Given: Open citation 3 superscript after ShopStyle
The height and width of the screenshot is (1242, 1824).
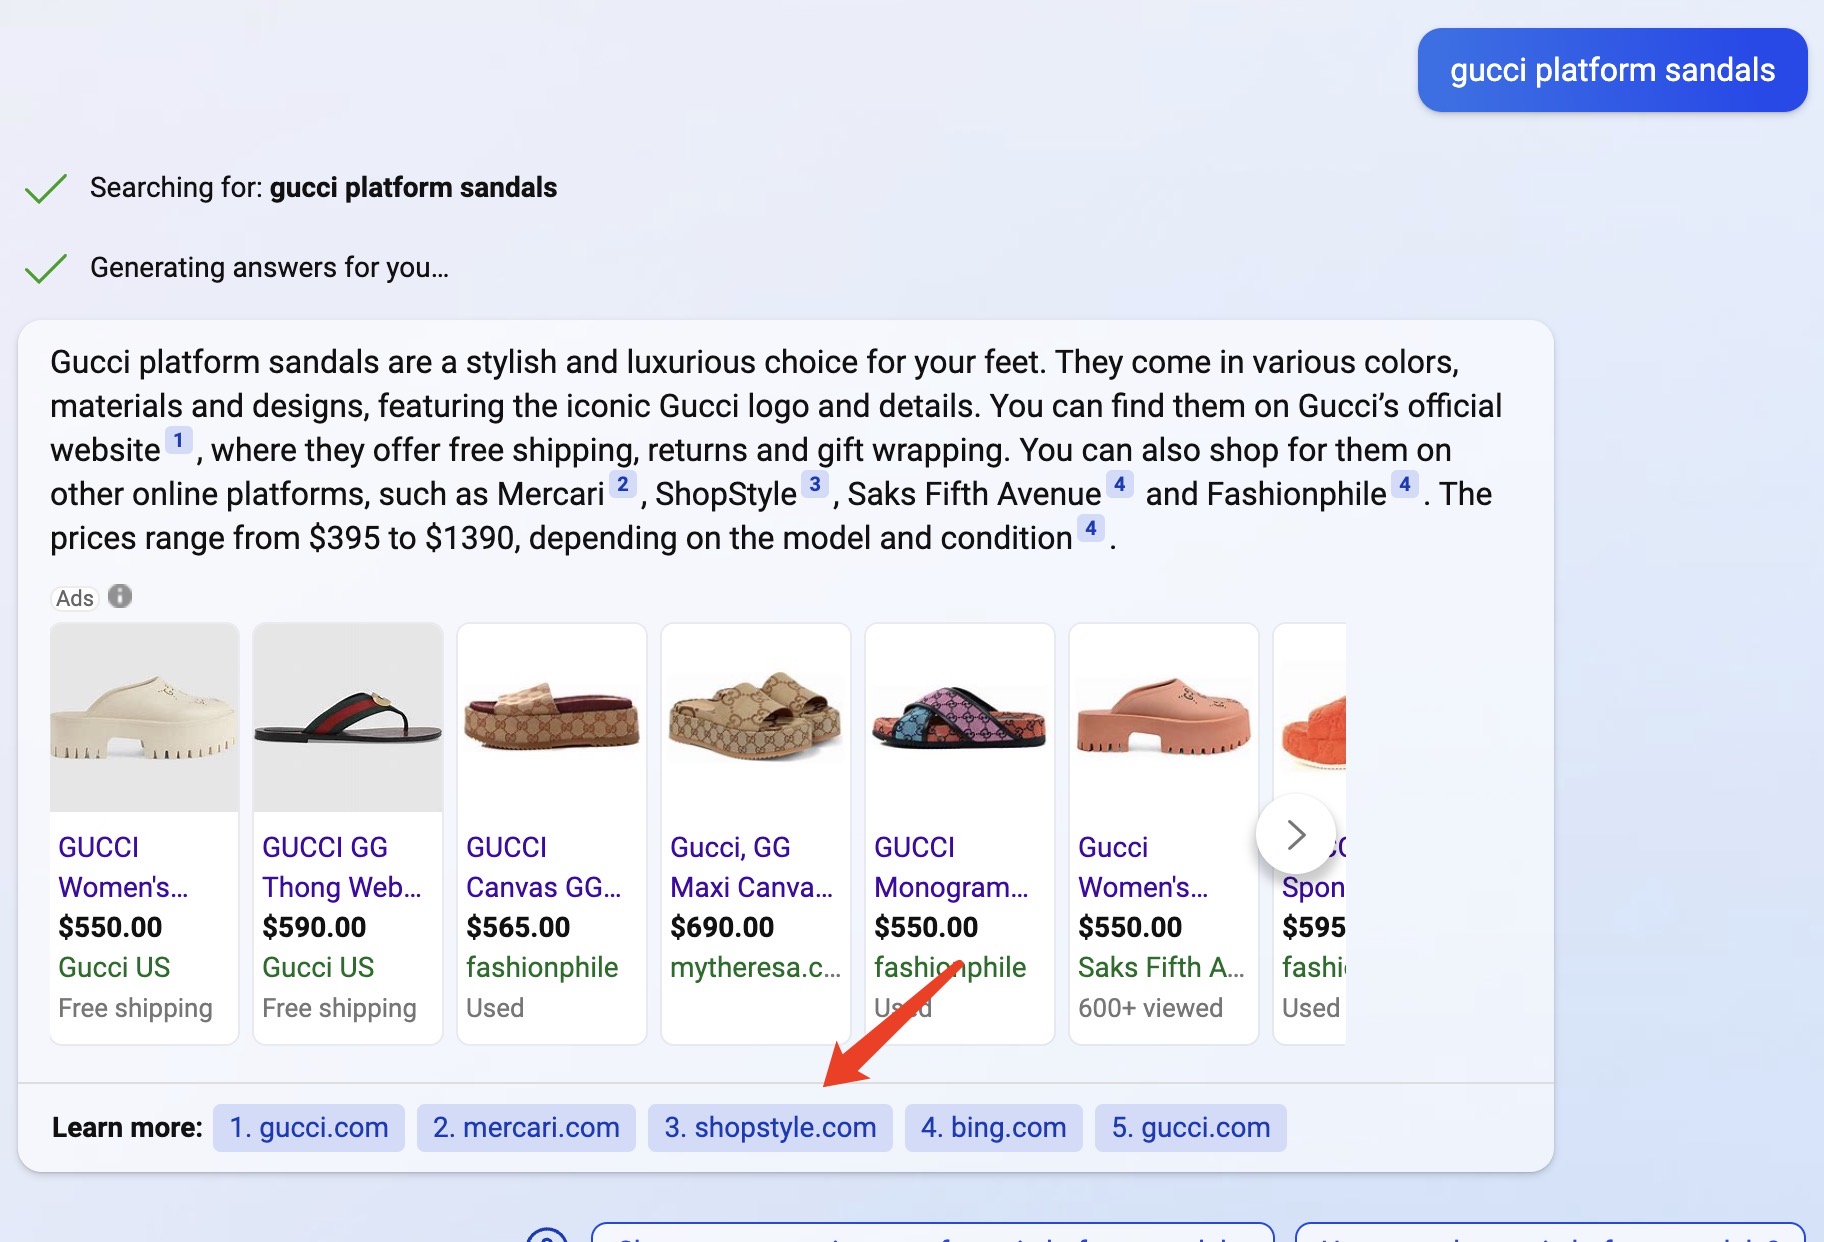Looking at the screenshot, I should (x=814, y=484).
